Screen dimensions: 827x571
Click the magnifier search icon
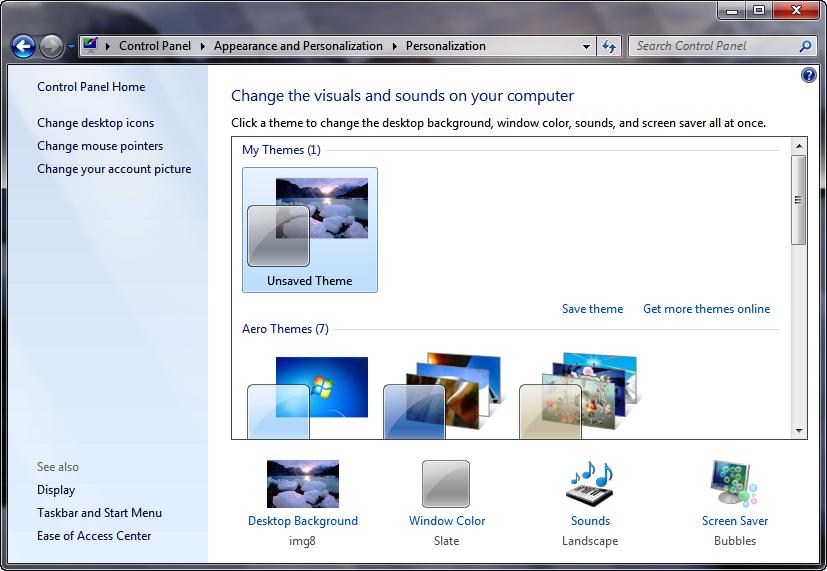[805, 46]
